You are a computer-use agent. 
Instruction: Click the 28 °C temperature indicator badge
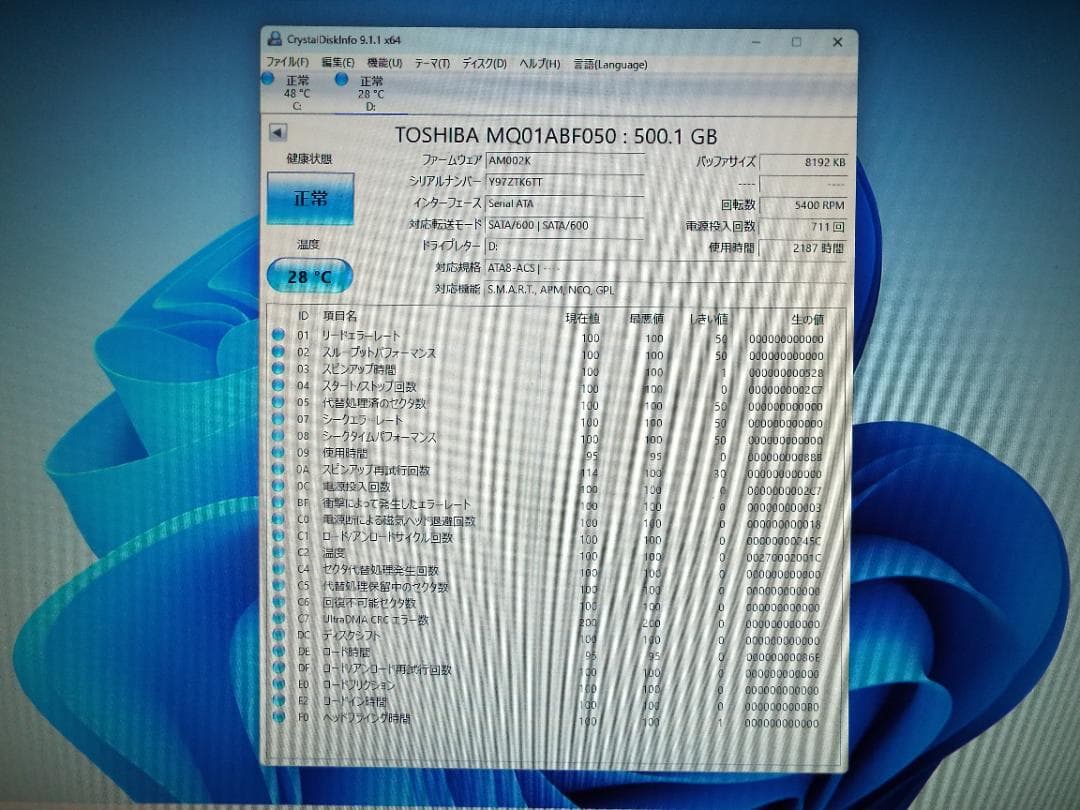click(x=306, y=275)
